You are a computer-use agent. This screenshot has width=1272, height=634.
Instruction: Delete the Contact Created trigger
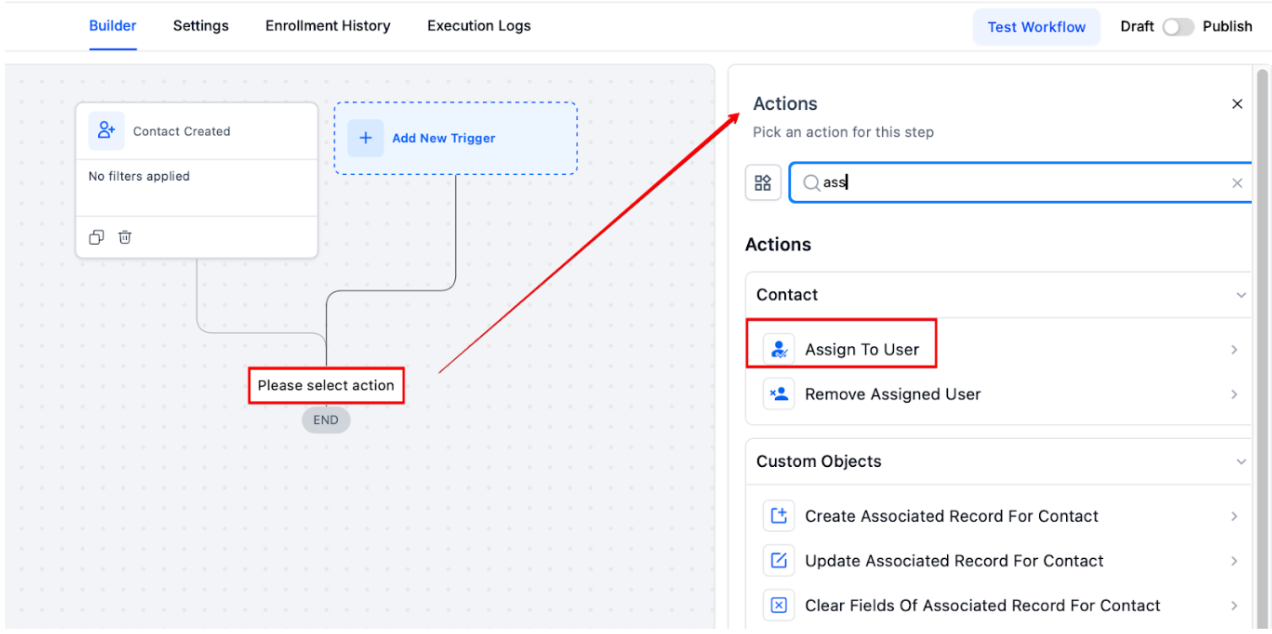[x=125, y=238]
